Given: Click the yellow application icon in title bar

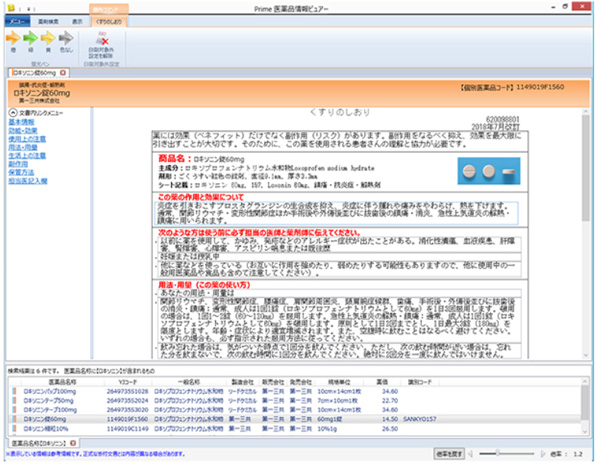Looking at the screenshot, I should click(x=11, y=8).
